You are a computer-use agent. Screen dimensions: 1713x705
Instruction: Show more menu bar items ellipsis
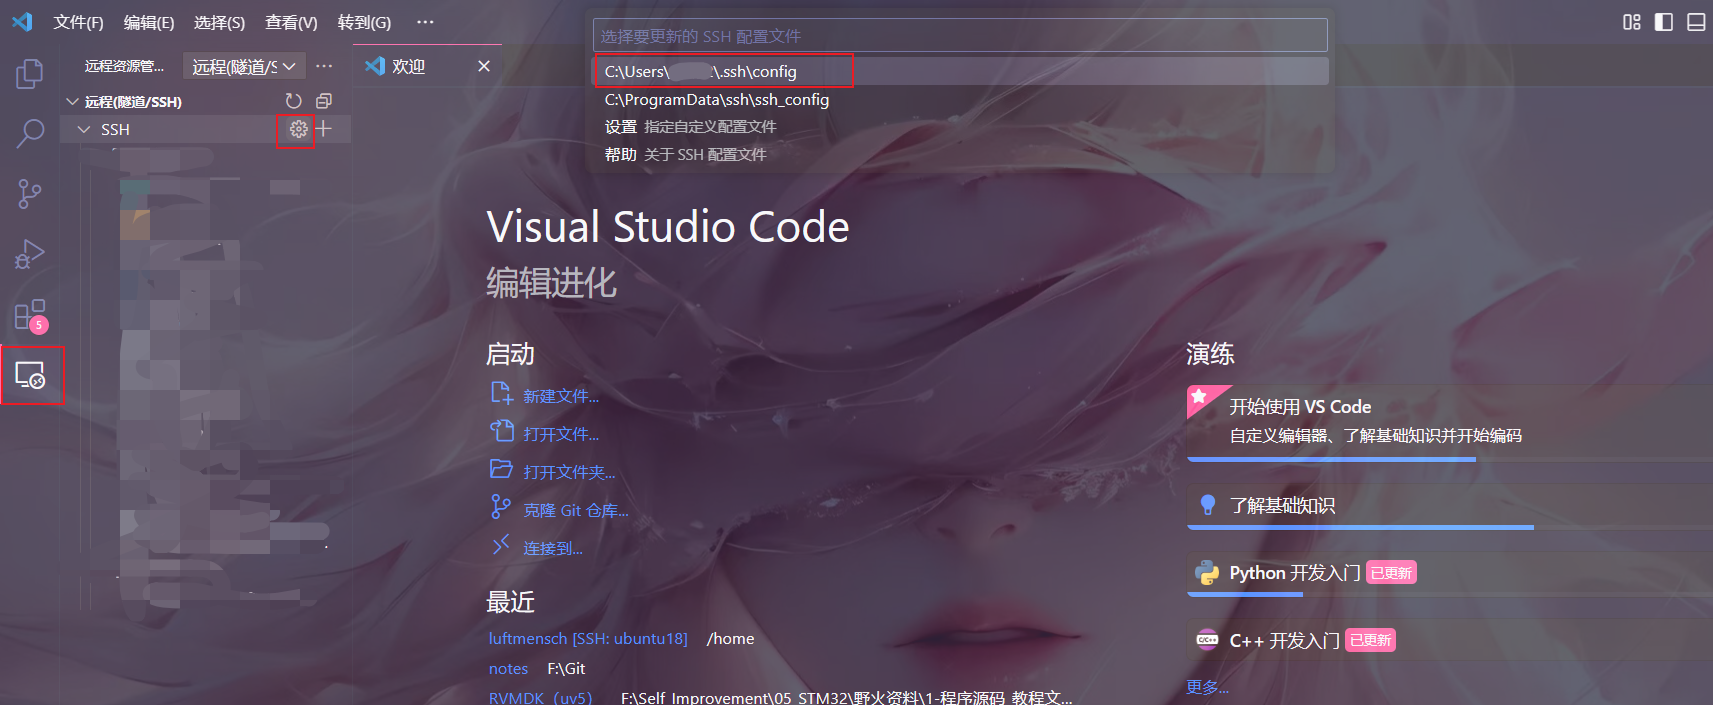point(425,22)
